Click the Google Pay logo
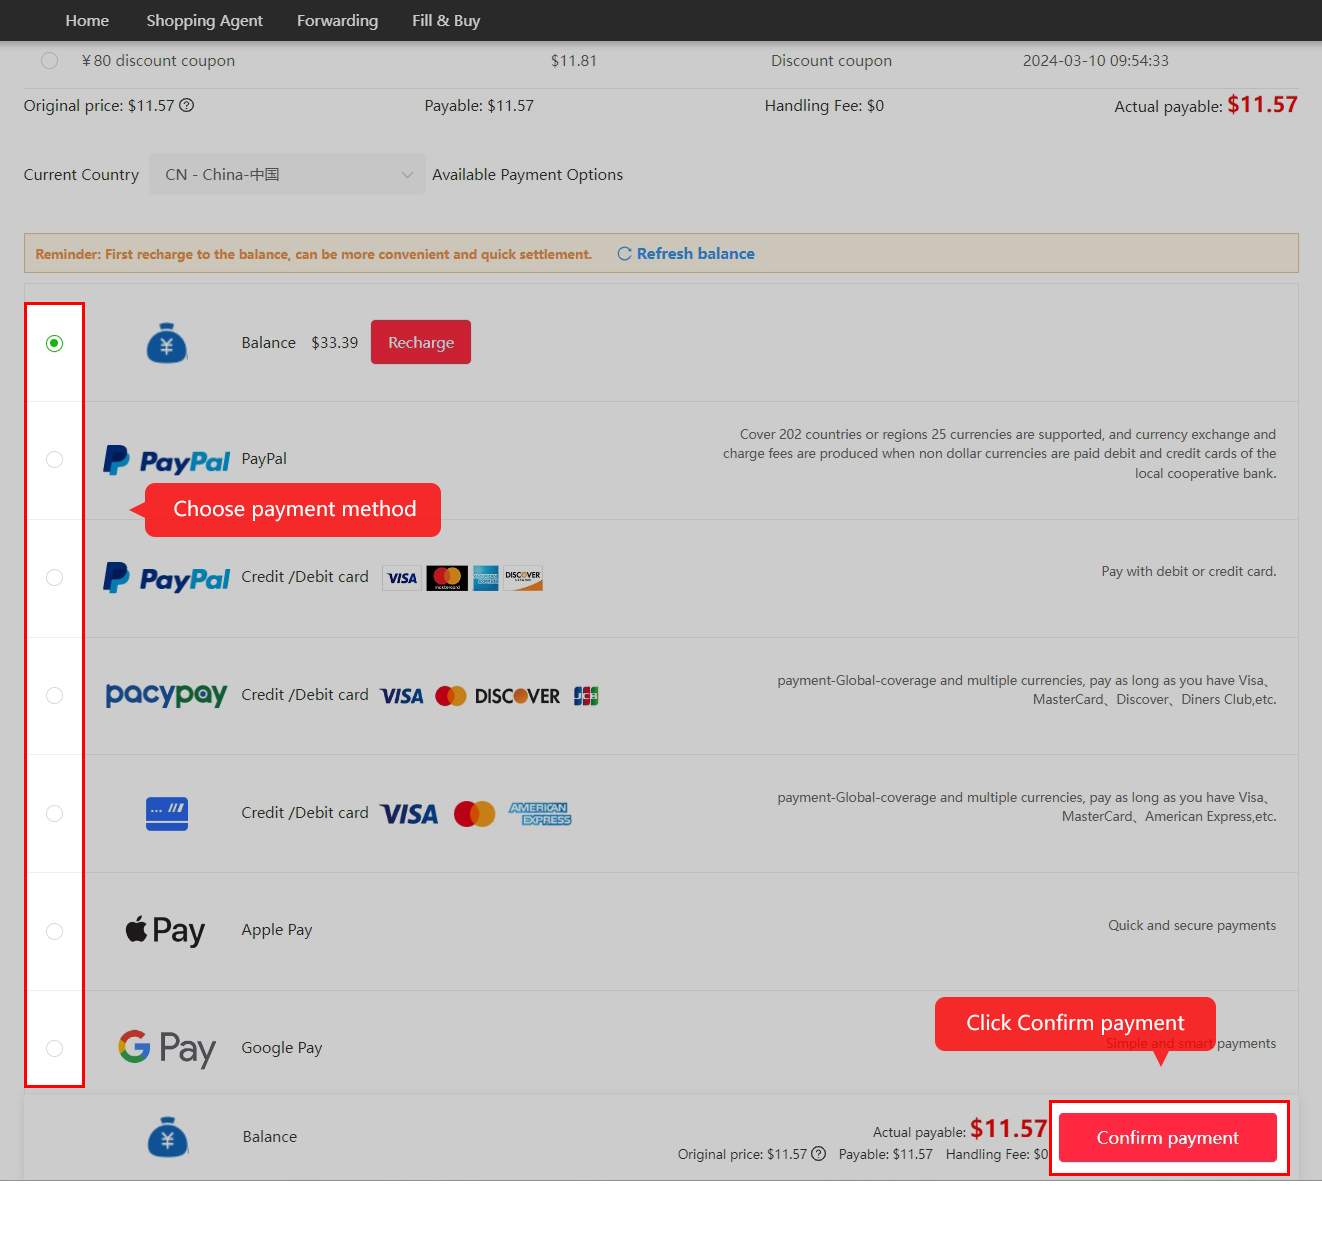This screenshot has width=1322, height=1246. click(167, 1048)
